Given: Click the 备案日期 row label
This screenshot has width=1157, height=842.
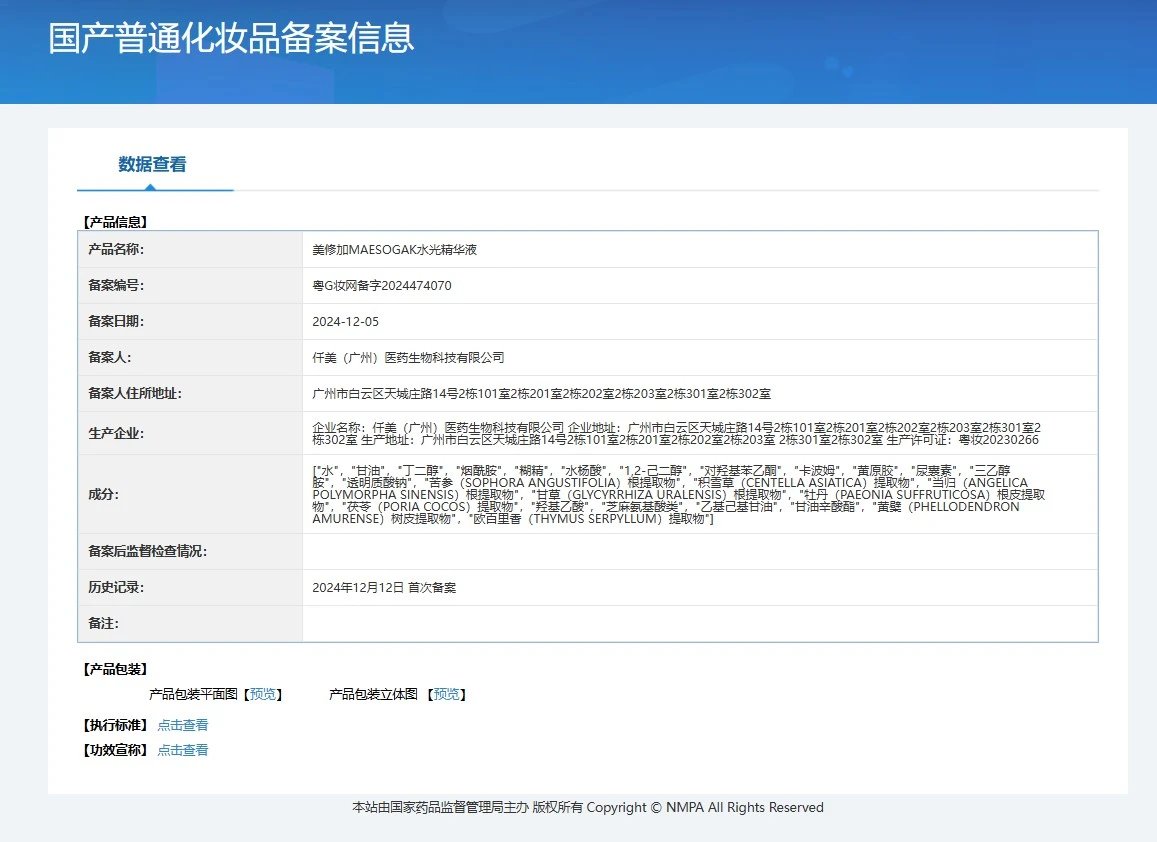Looking at the screenshot, I should pyautogui.click(x=116, y=322).
